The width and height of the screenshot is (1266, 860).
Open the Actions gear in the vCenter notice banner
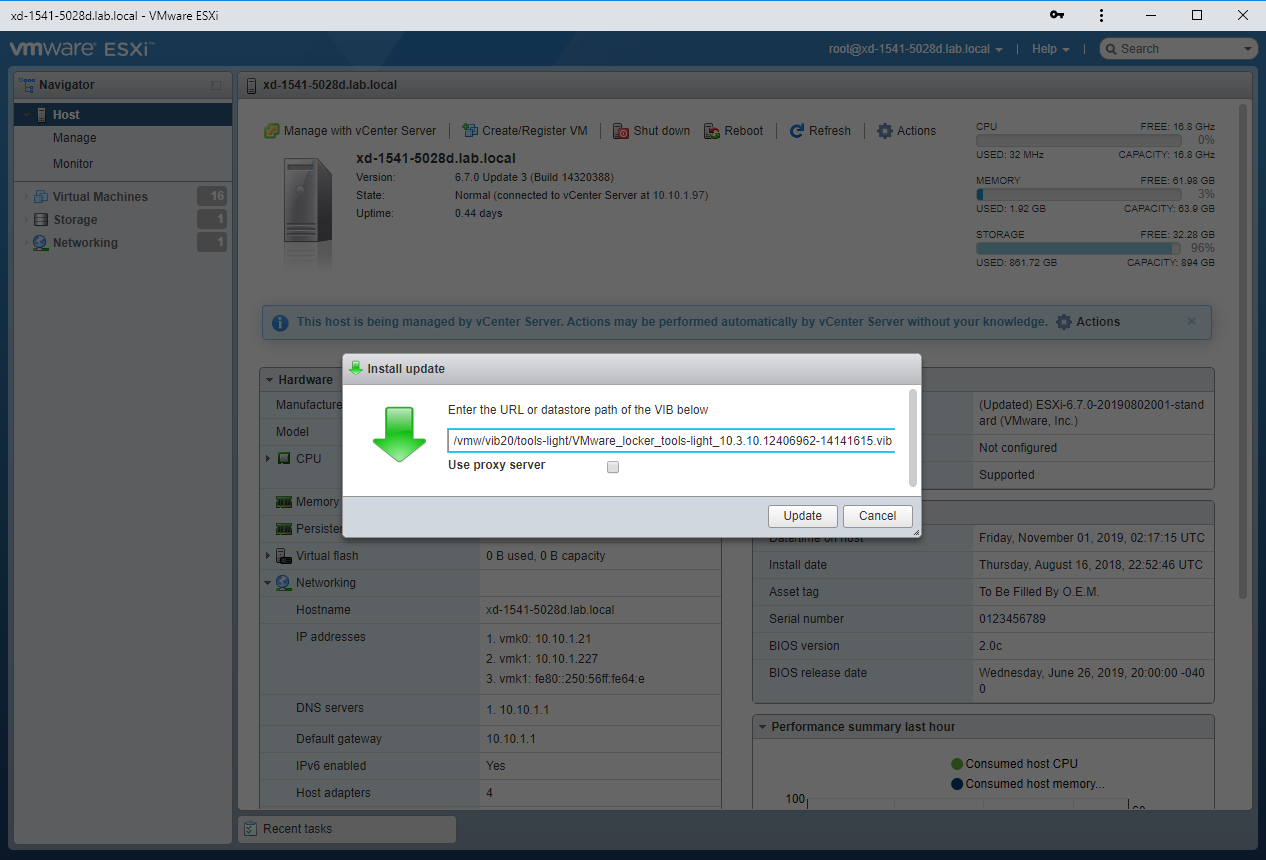click(1088, 322)
